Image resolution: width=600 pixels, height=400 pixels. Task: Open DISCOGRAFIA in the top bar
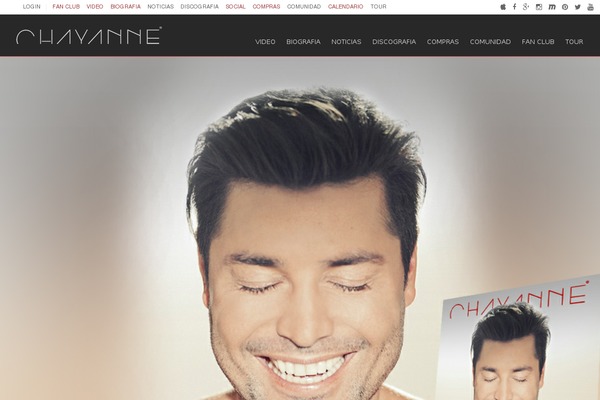coord(200,7)
